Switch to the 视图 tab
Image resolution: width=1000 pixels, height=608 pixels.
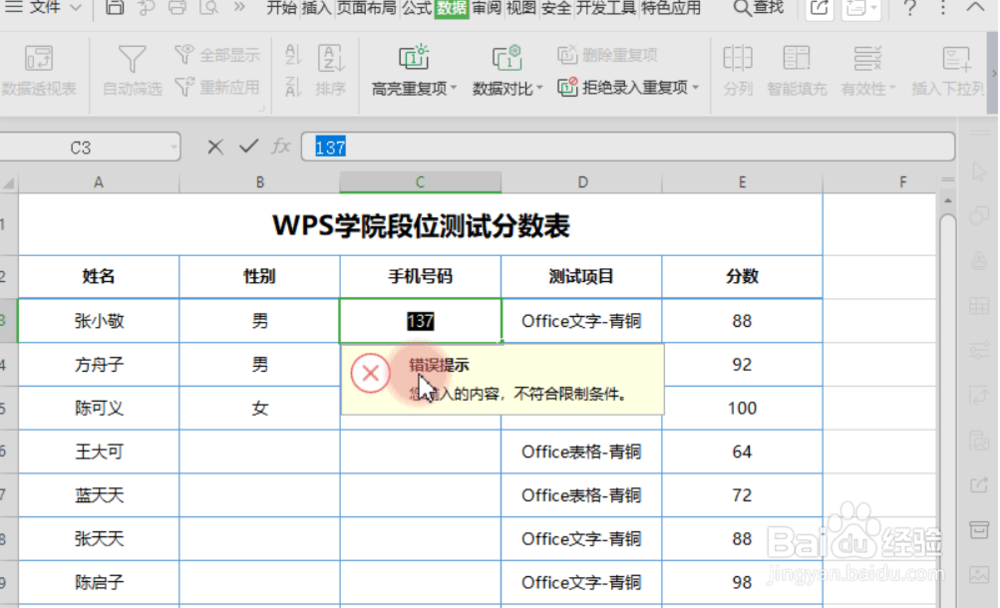point(521,8)
